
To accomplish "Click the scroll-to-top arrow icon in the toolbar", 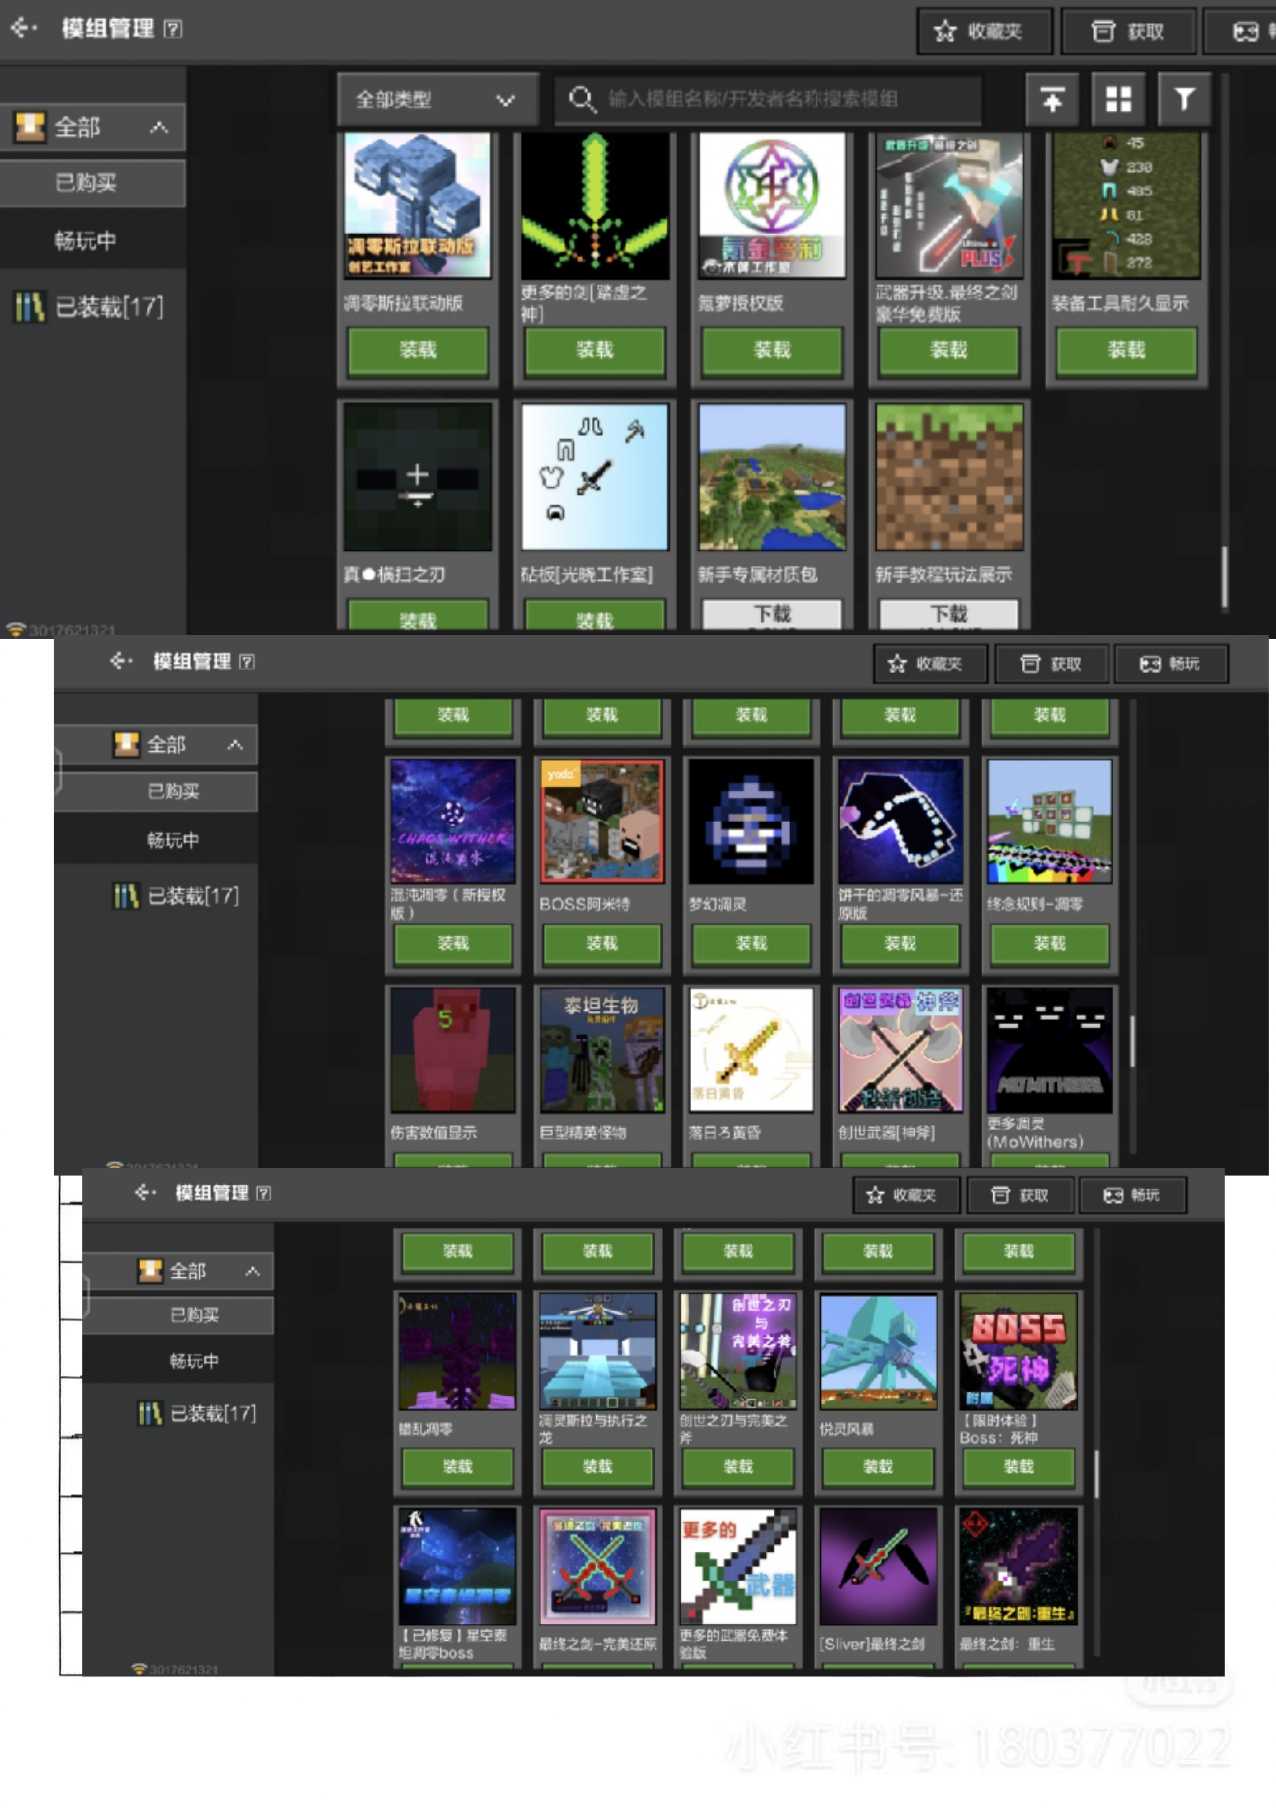I will pos(1052,99).
